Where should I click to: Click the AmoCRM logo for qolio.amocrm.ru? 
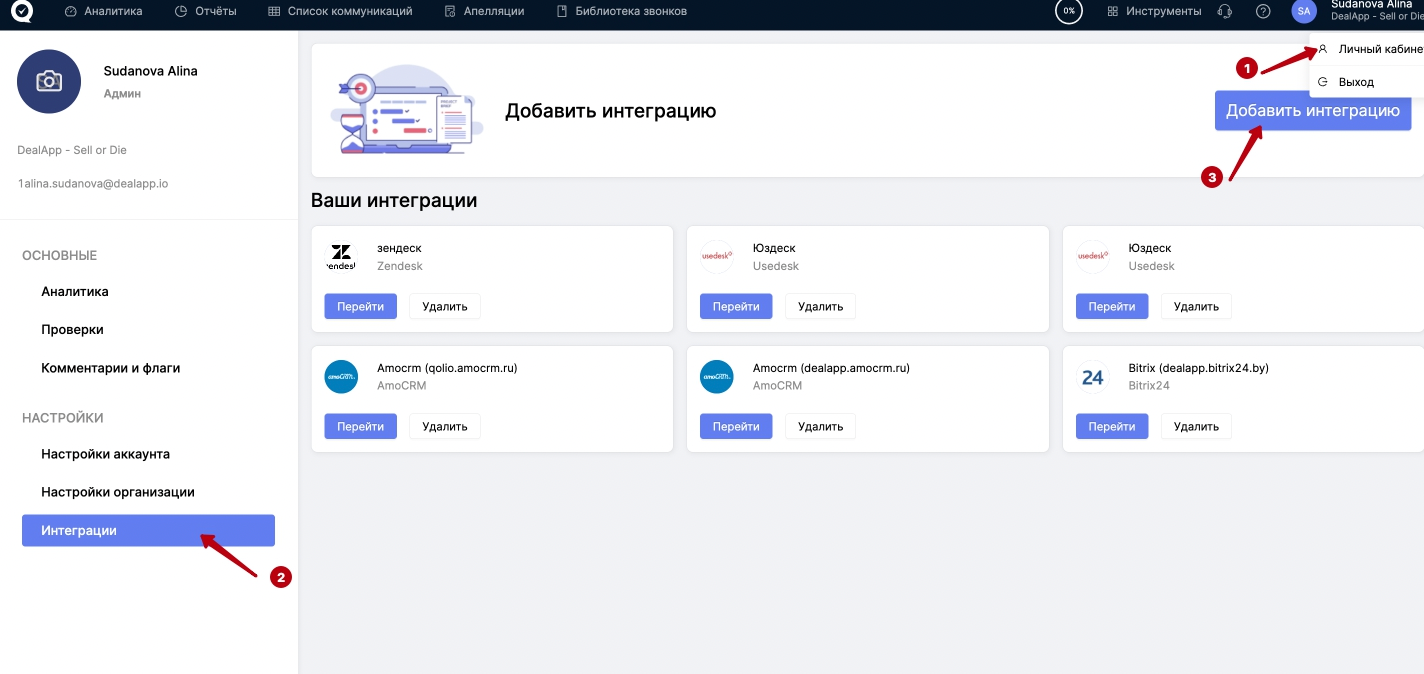click(x=341, y=377)
